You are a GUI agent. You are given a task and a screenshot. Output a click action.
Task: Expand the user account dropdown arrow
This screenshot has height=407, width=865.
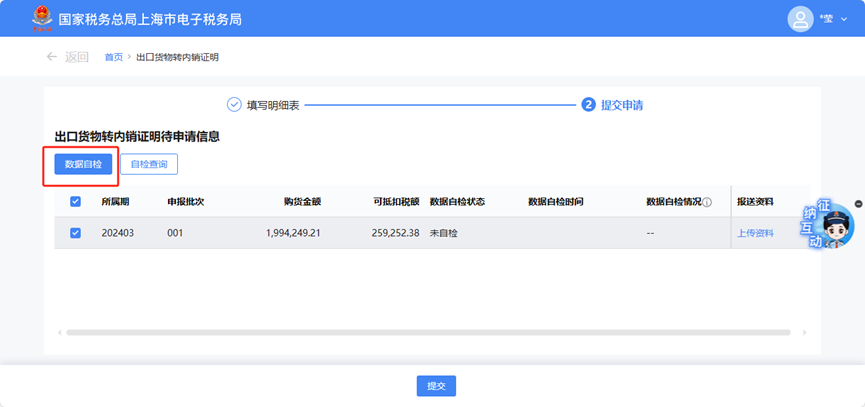(x=843, y=19)
